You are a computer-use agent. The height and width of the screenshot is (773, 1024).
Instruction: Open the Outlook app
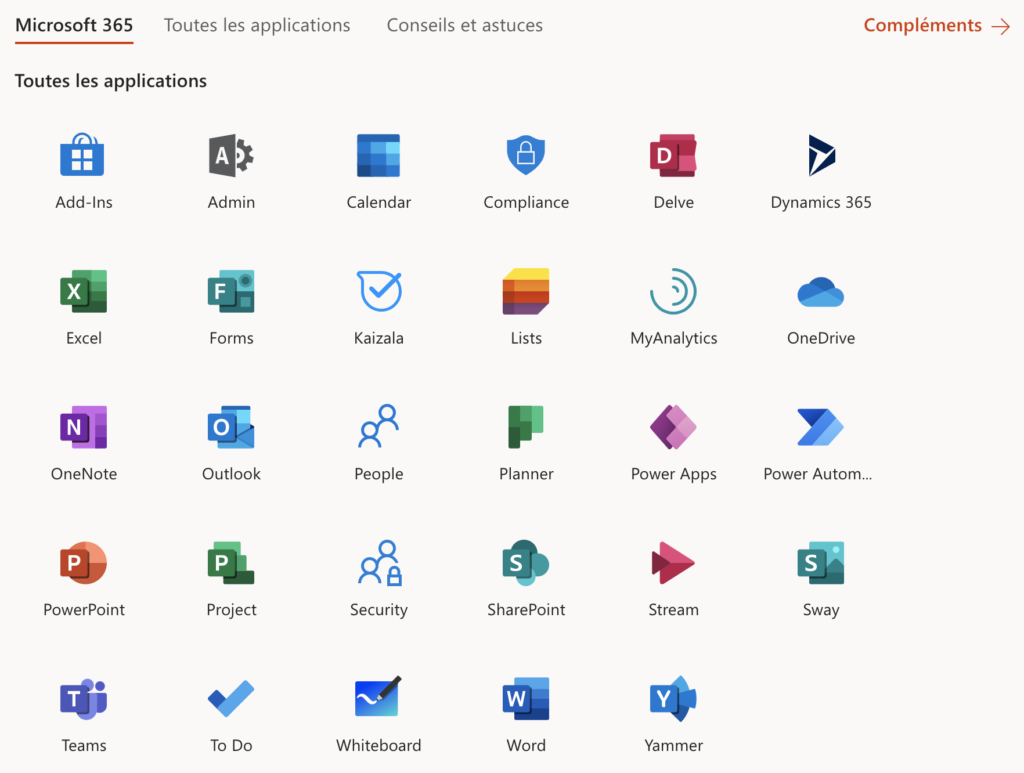(x=230, y=427)
